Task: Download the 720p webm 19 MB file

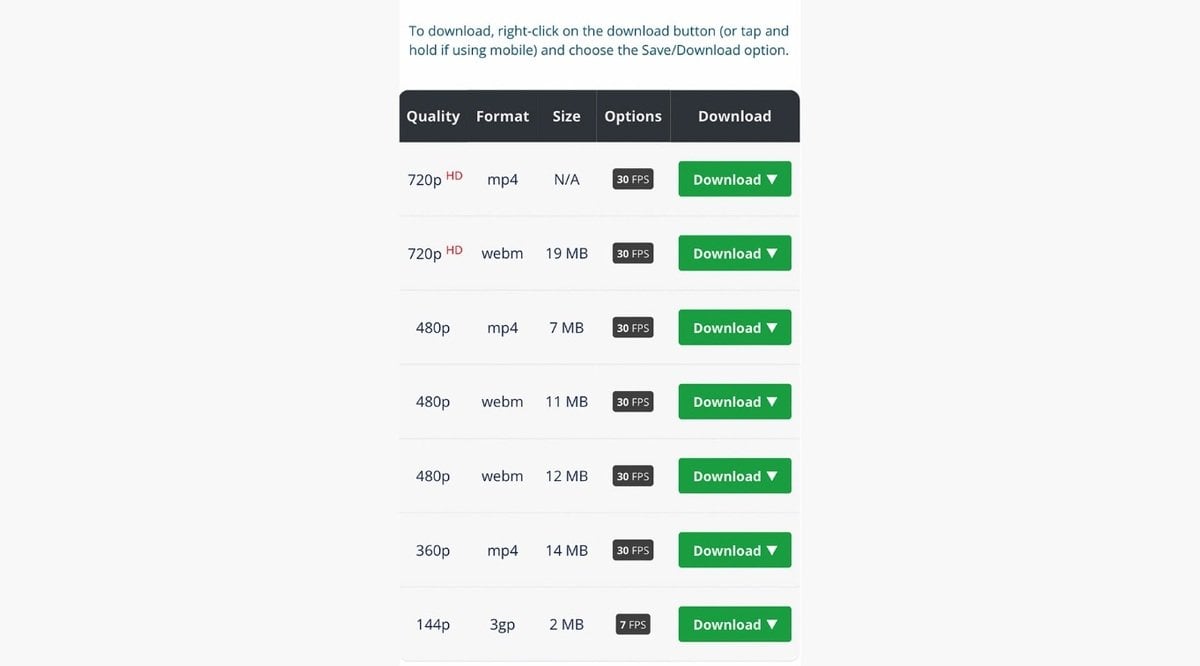Action: (735, 253)
